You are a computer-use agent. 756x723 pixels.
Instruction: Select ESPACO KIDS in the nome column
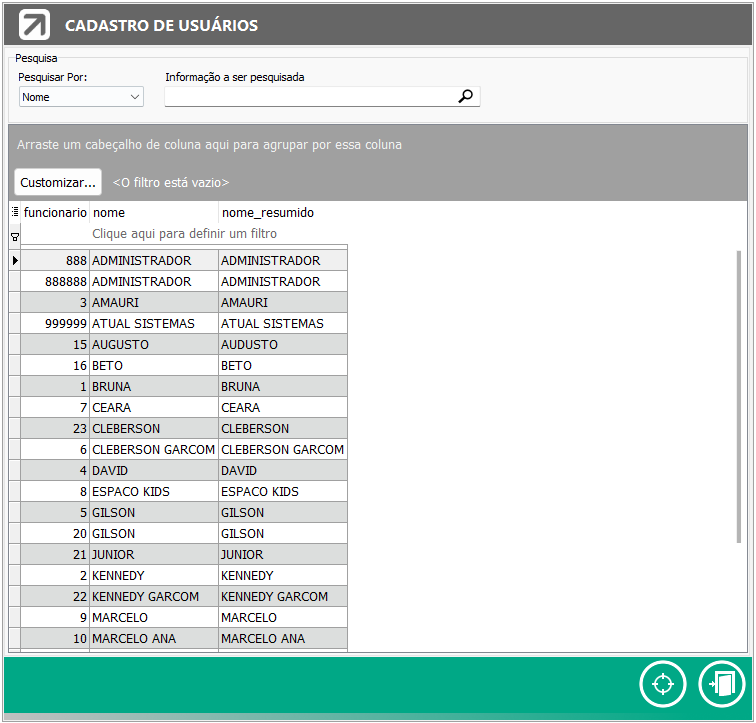tap(154, 492)
